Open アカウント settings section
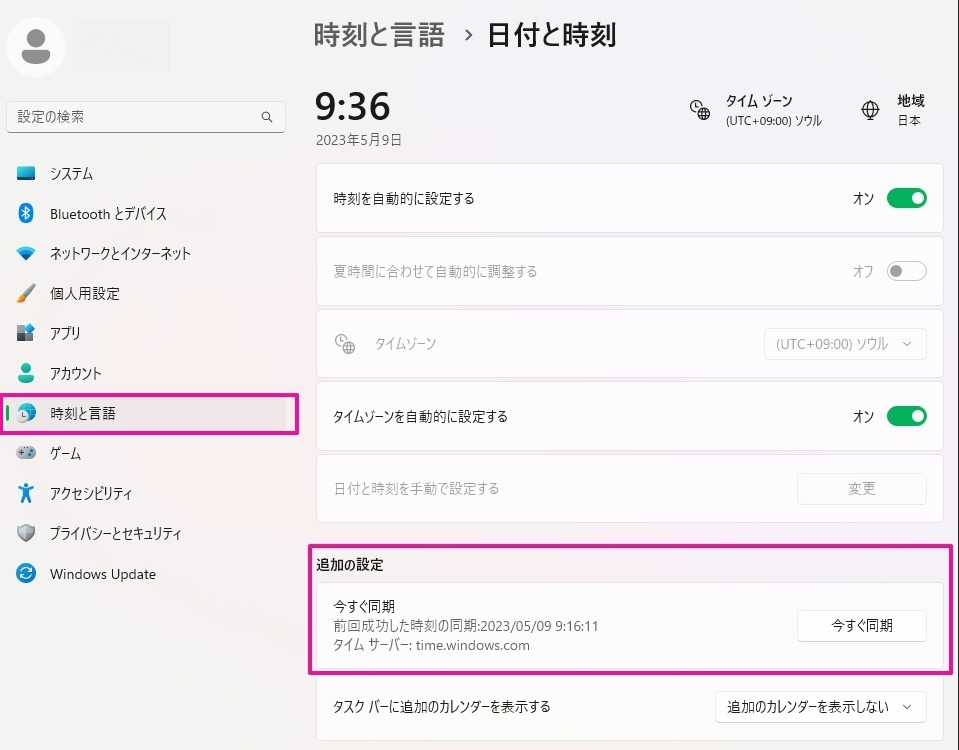Image resolution: width=959 pixels, height=750 pixels. [x=76, y=373]
